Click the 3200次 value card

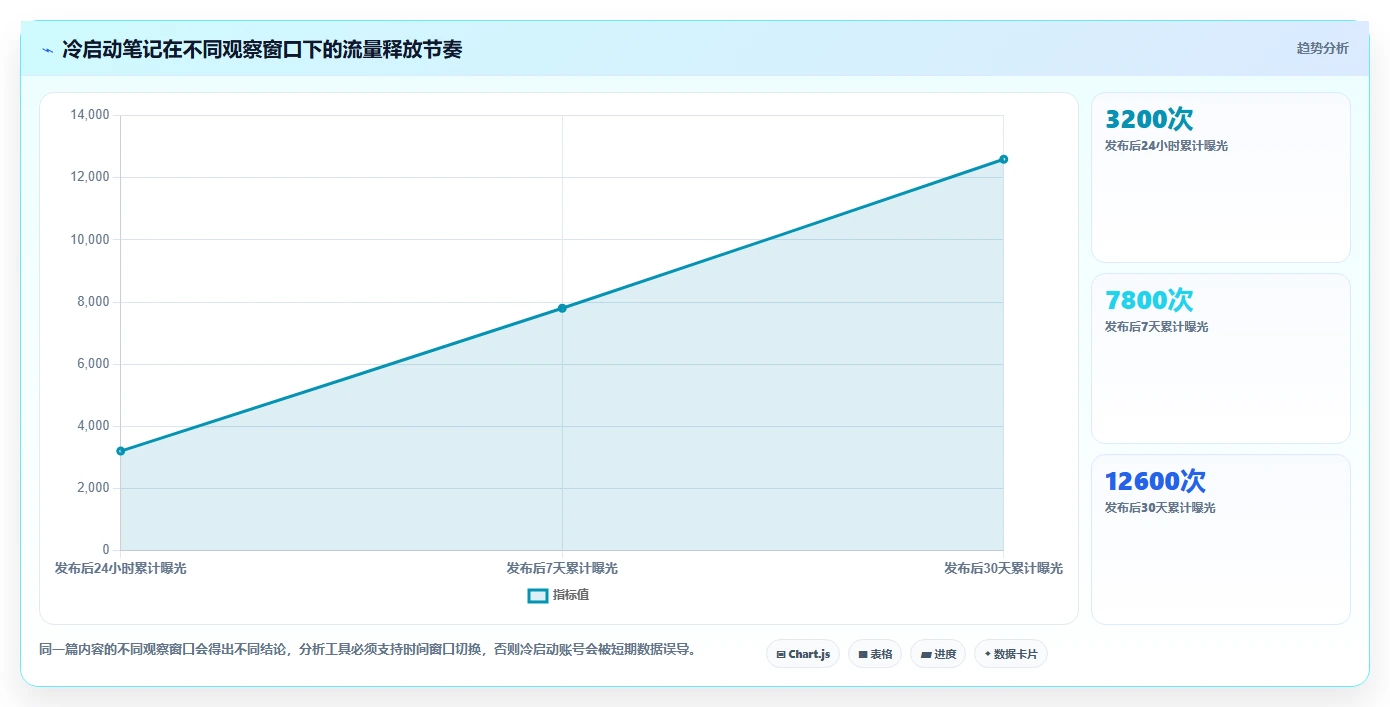[1220, 178]
